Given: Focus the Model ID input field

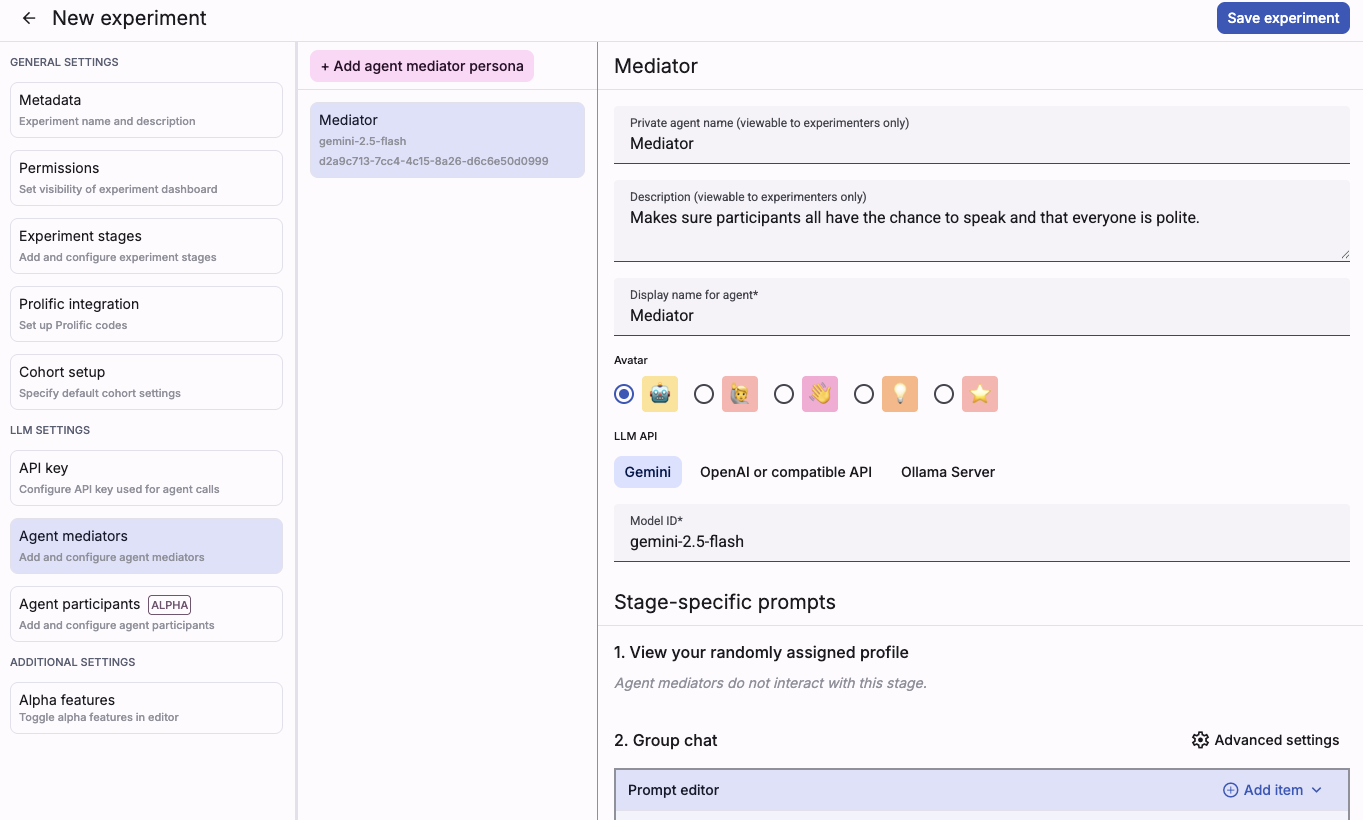Looking at the screenshot, I should click(981, 542).
